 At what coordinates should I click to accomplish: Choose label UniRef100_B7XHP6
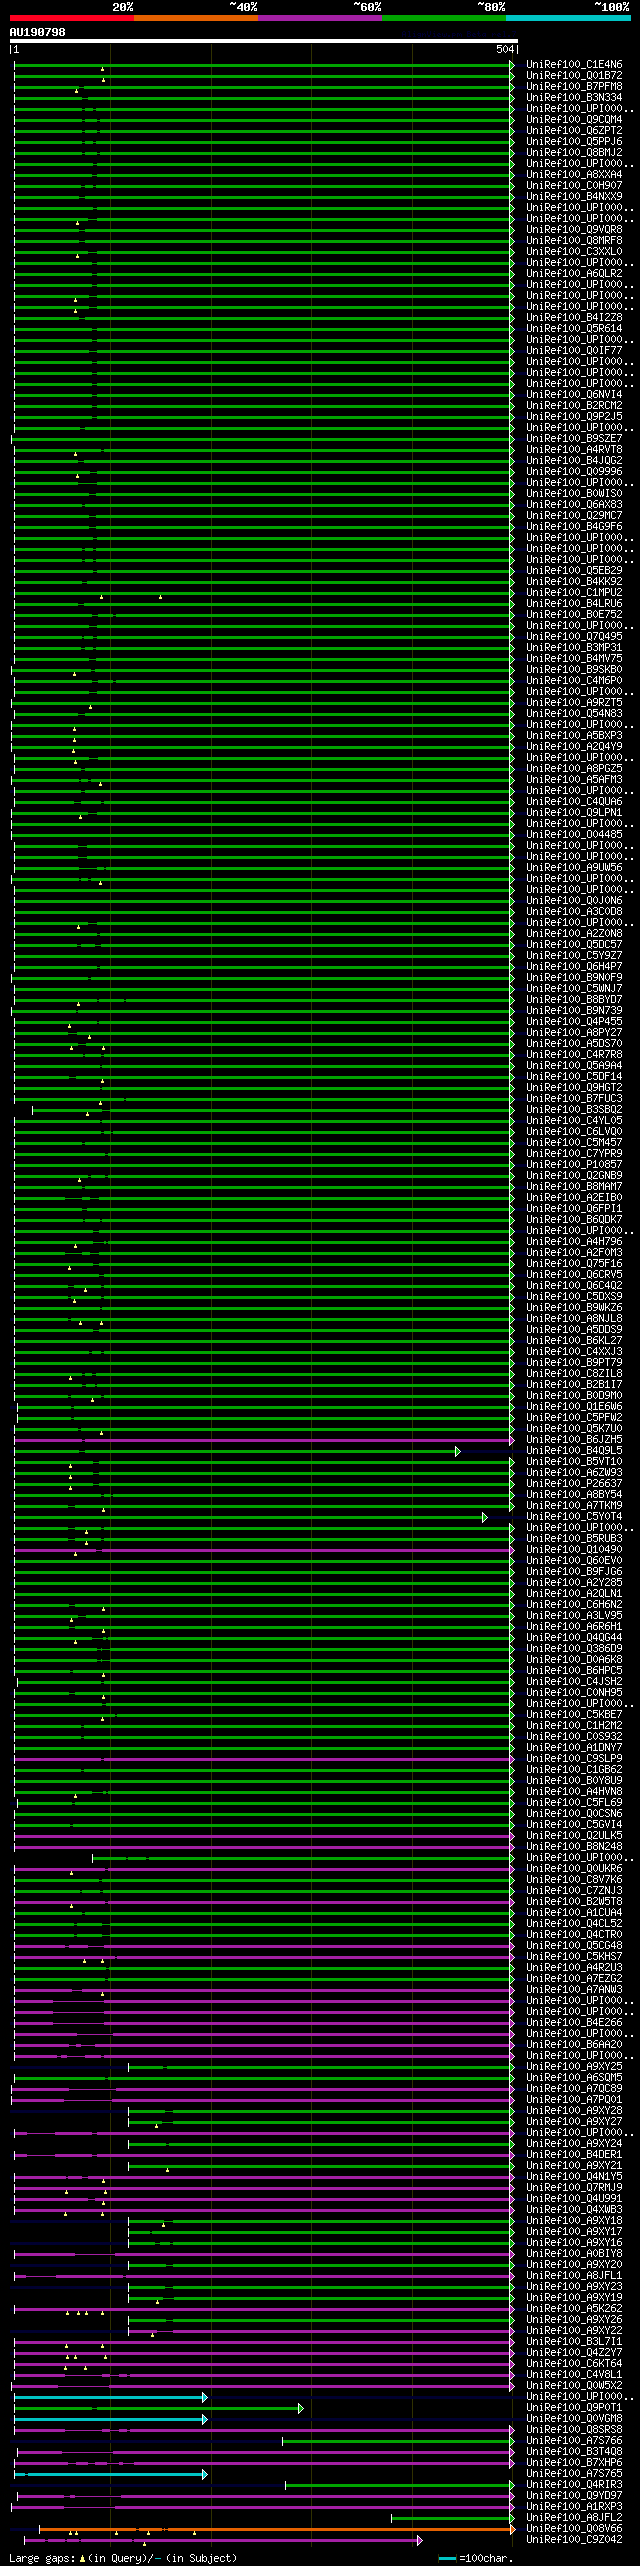click(574, 2463)
